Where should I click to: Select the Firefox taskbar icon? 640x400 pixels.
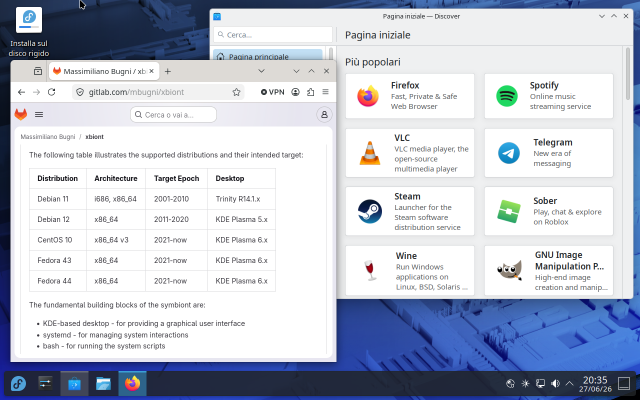[x=132, y=384]
